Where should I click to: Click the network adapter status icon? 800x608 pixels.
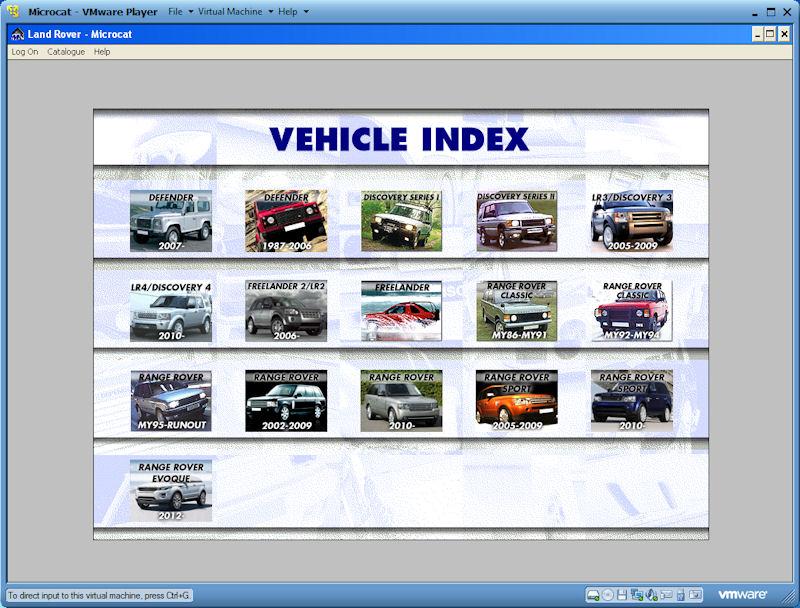637,595
